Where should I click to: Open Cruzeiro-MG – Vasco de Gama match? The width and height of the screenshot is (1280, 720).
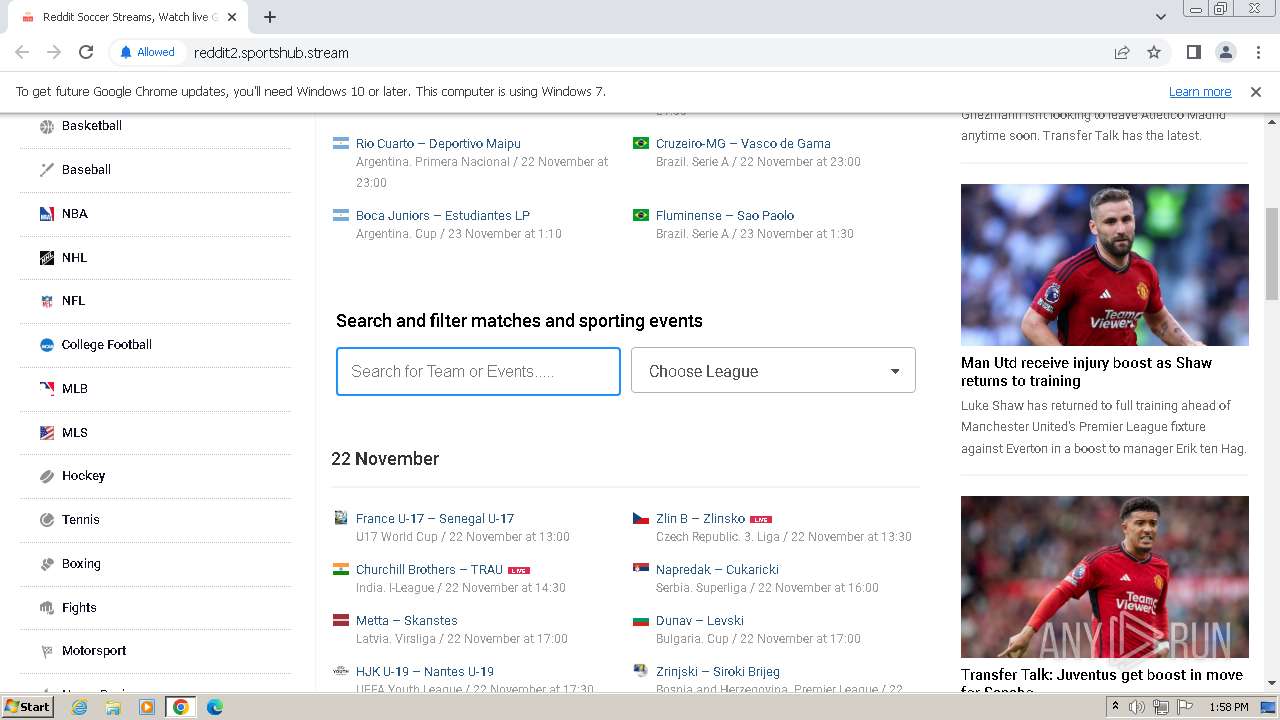743,144
